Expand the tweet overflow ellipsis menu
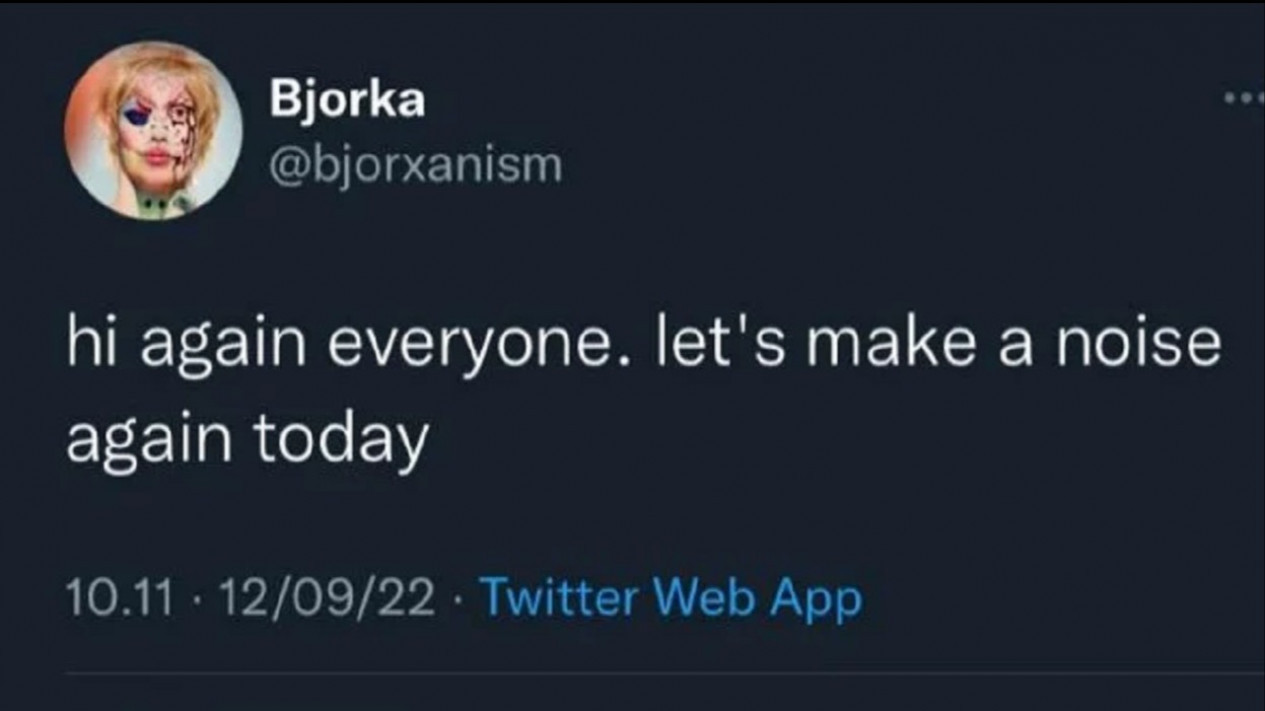 point(1246,99)
